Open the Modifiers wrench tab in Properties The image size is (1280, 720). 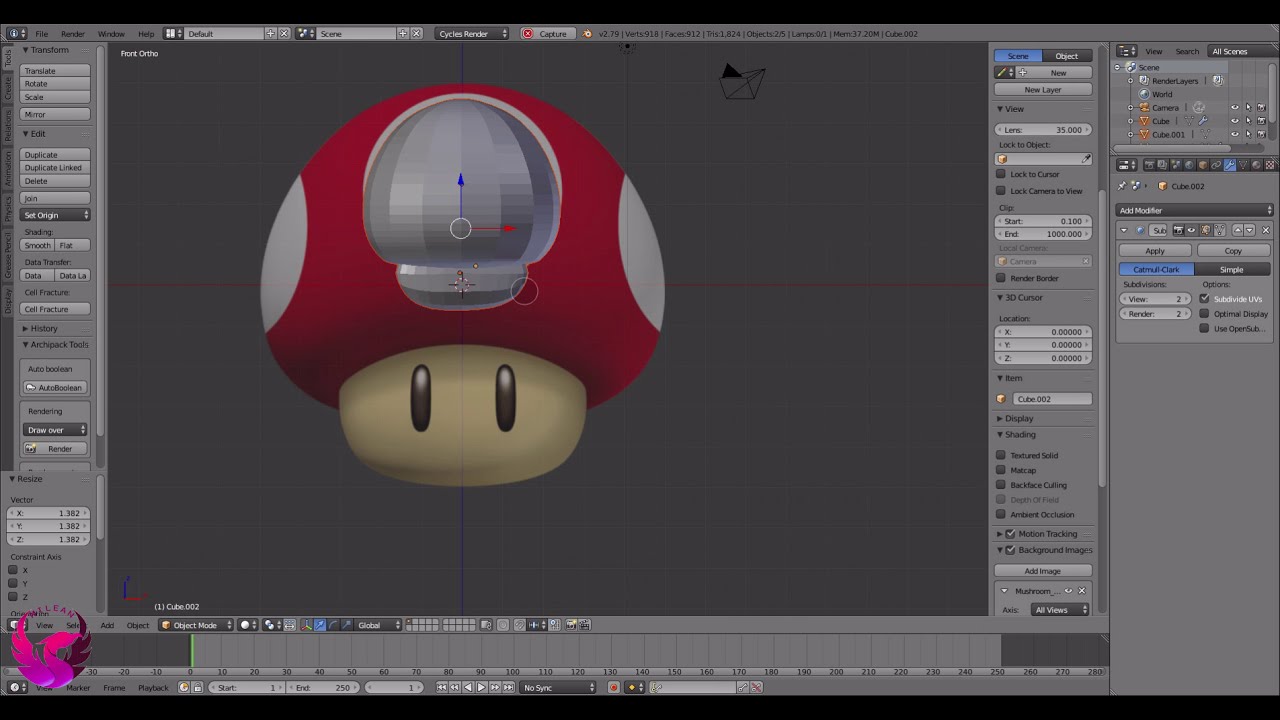(1230, 165)
